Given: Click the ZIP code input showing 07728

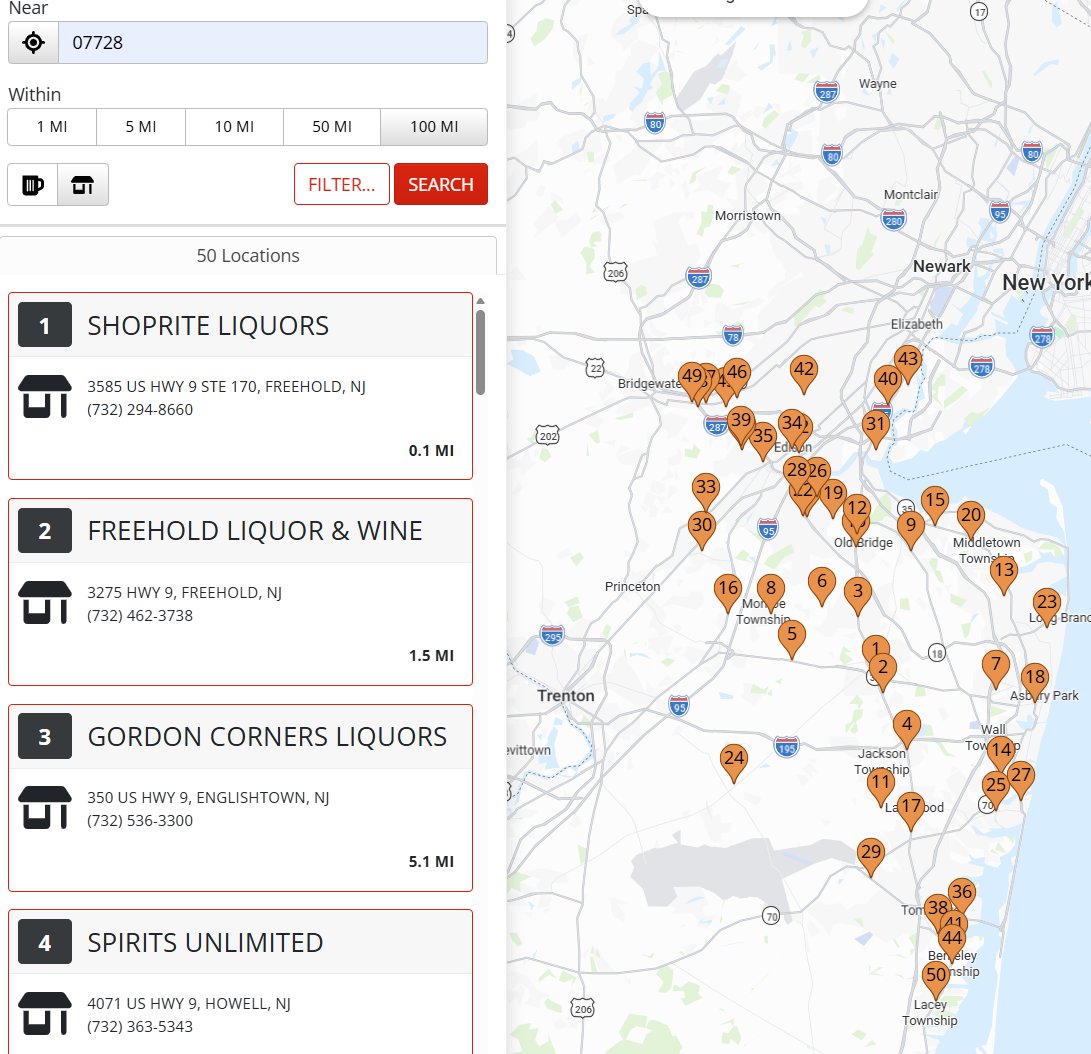Looking at the screenshot, I should coord(270,42).
